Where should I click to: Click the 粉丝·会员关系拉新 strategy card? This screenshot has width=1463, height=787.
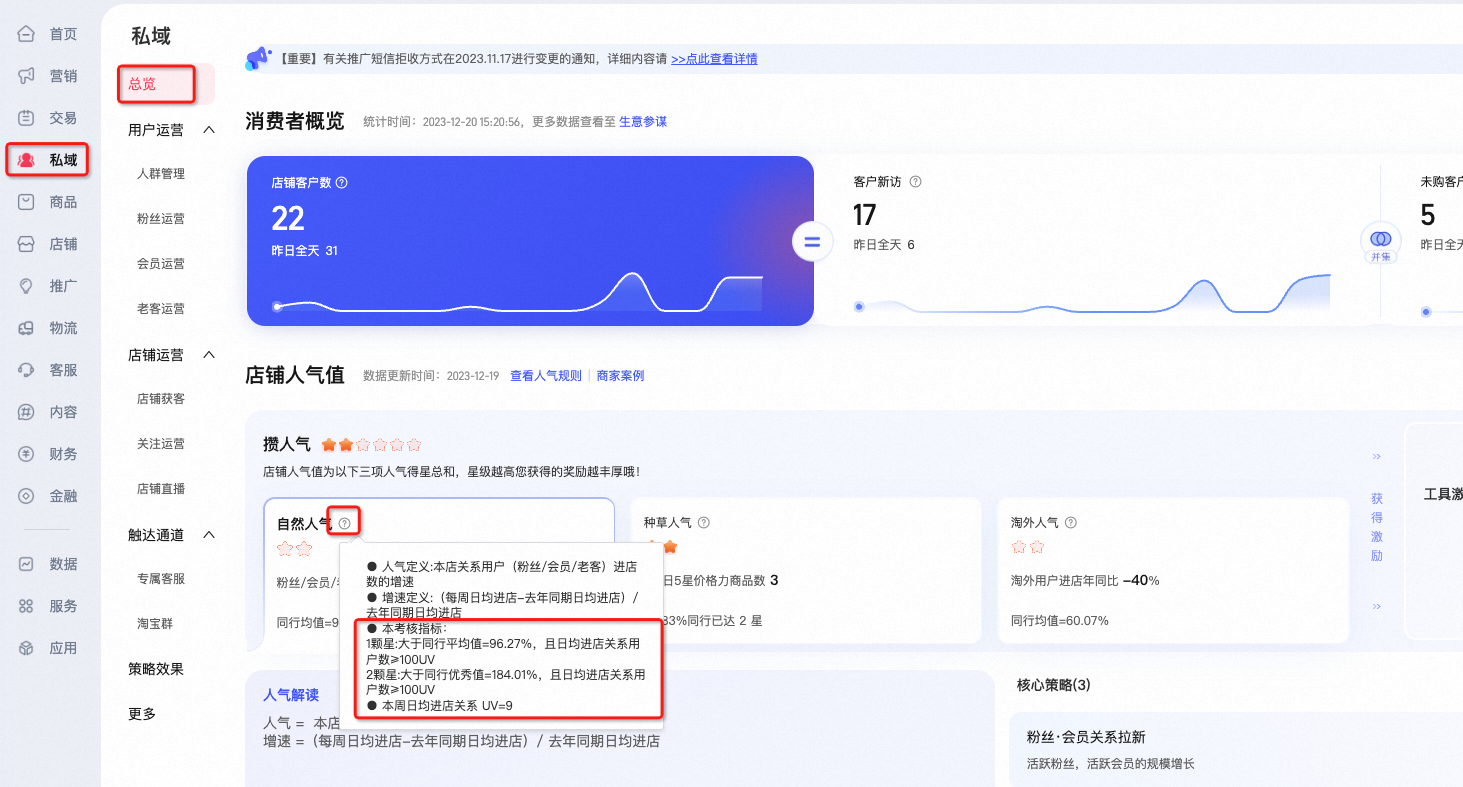(x=1236, y=750)
